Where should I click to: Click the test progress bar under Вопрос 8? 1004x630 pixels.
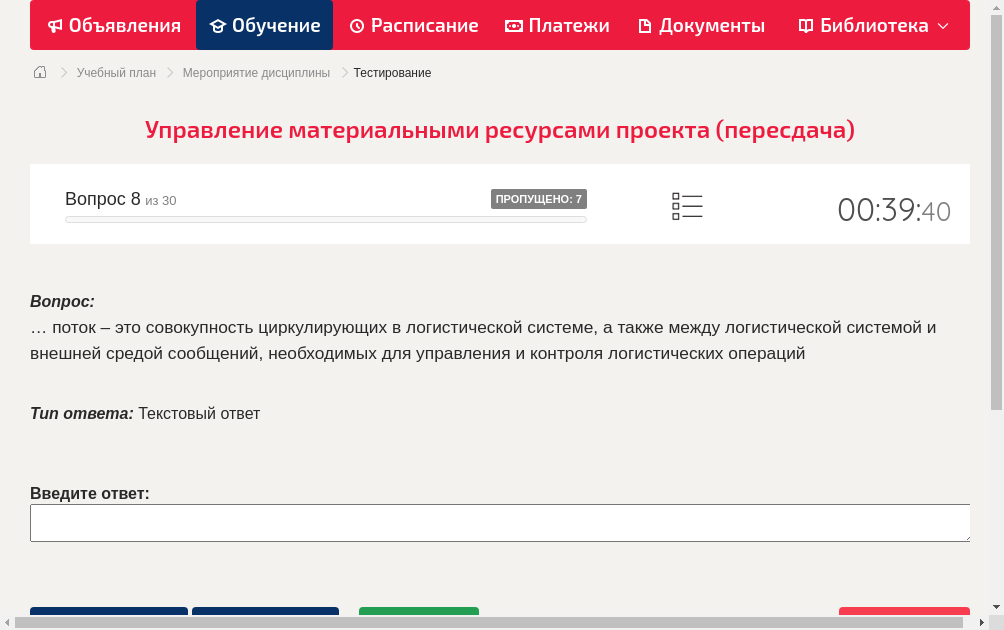click(325, 219)
